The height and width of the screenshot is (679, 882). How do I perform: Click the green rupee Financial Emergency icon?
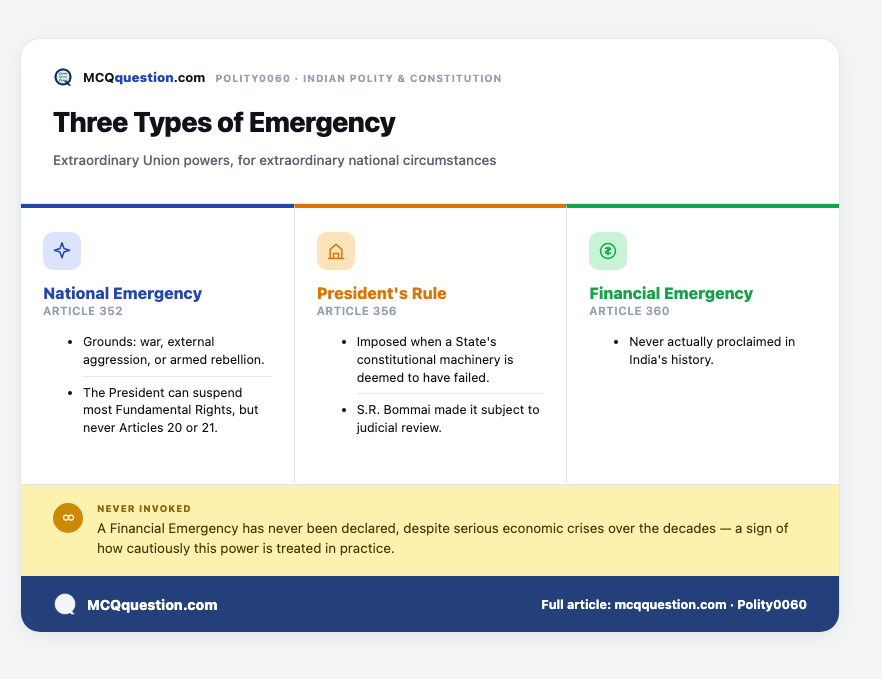pyautogui.click(x=608, y=251)
